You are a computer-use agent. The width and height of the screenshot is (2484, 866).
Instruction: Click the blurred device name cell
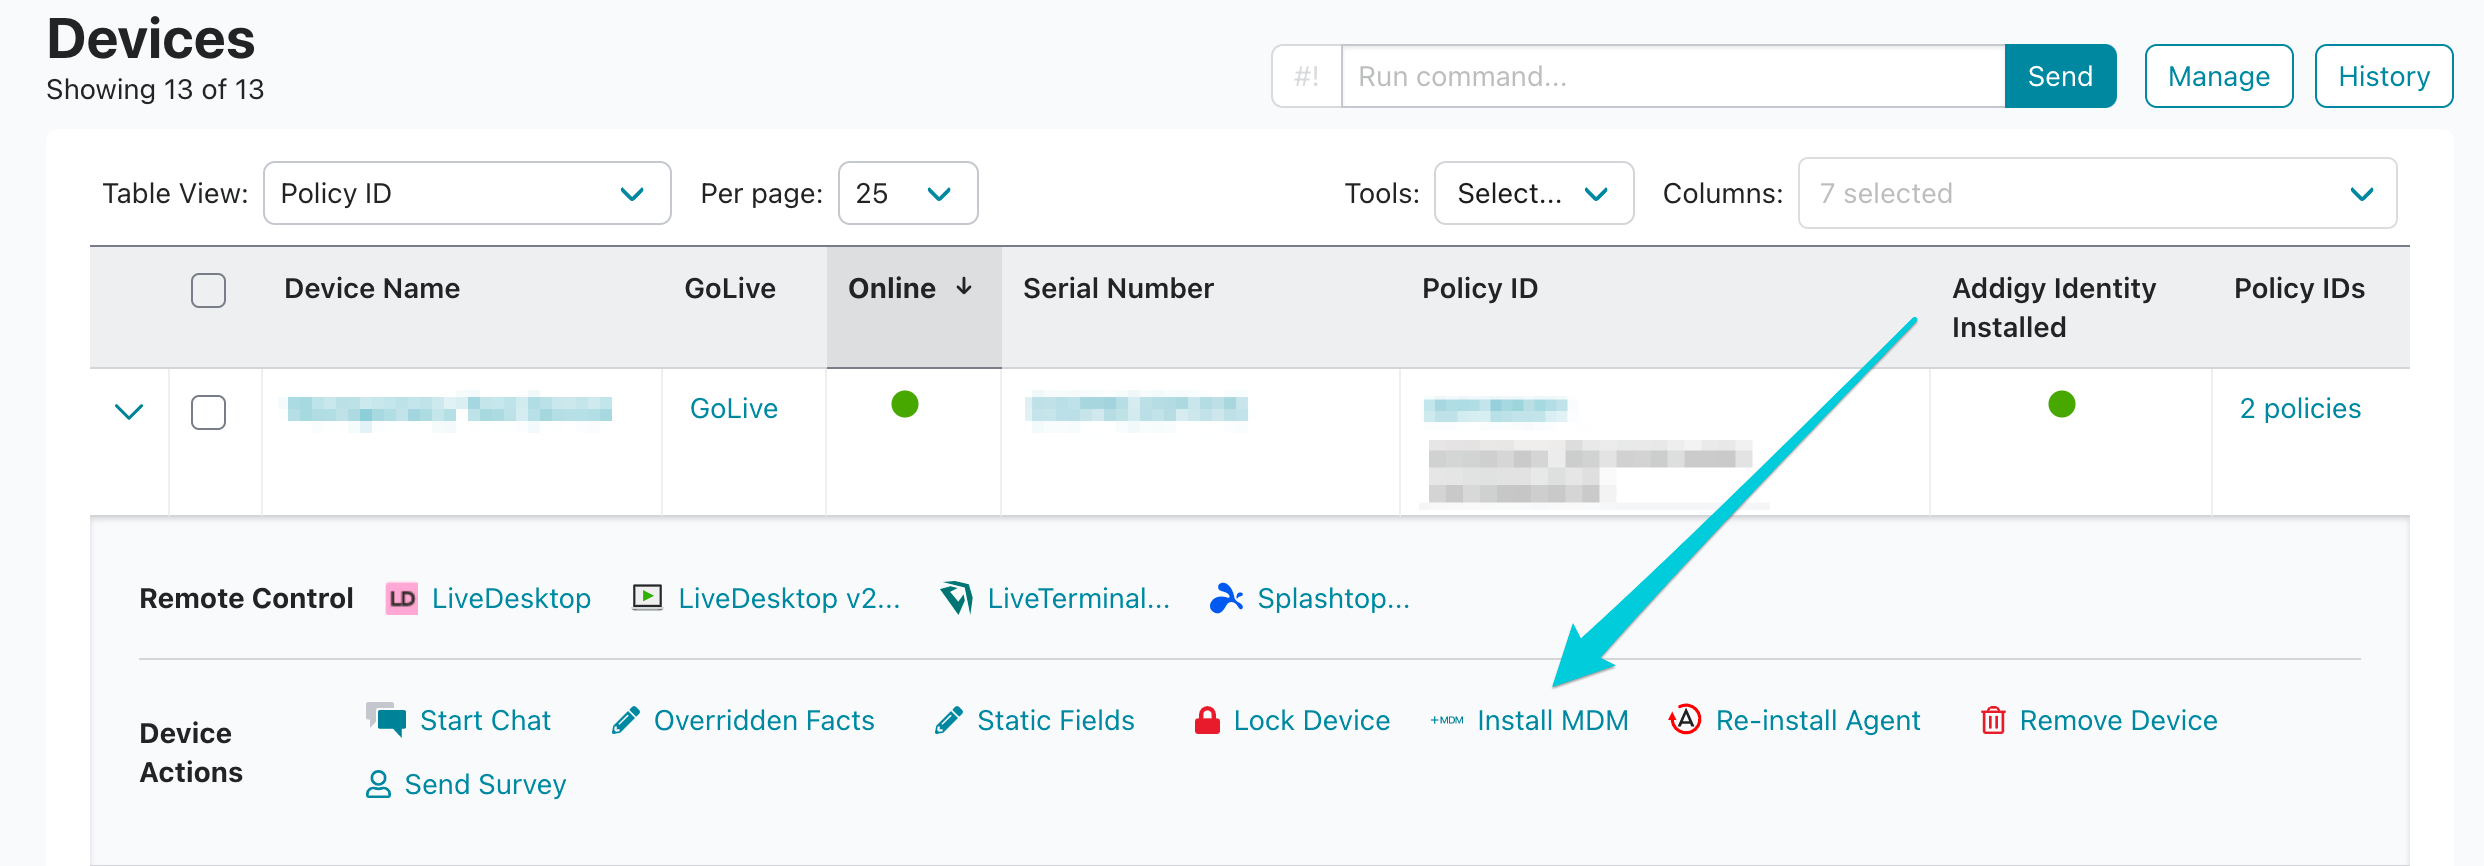(450, 409)
